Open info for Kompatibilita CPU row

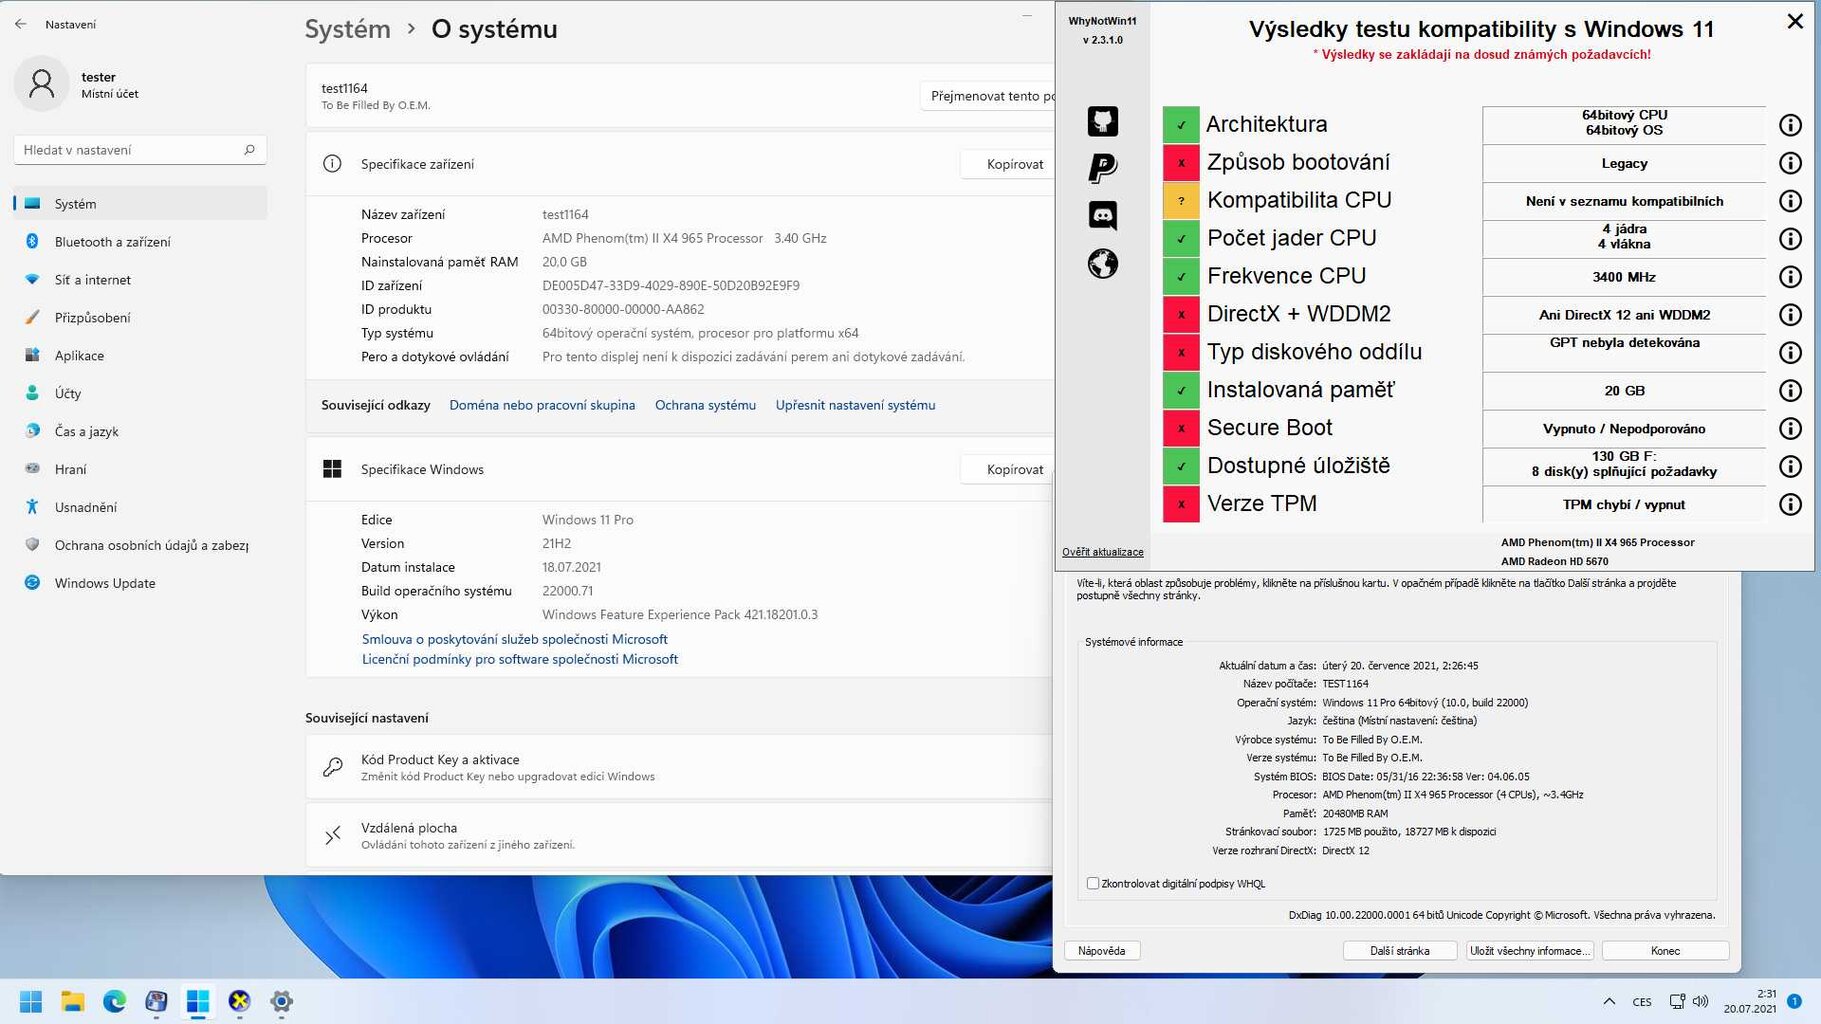click(x=1789, y=201)
